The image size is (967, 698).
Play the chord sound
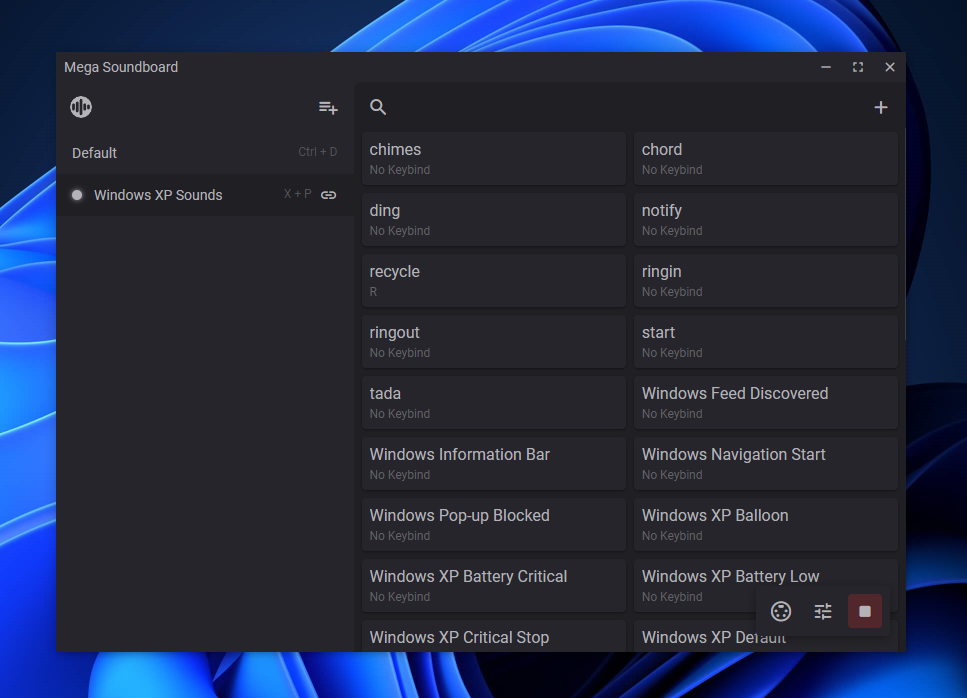pos(765,158)
